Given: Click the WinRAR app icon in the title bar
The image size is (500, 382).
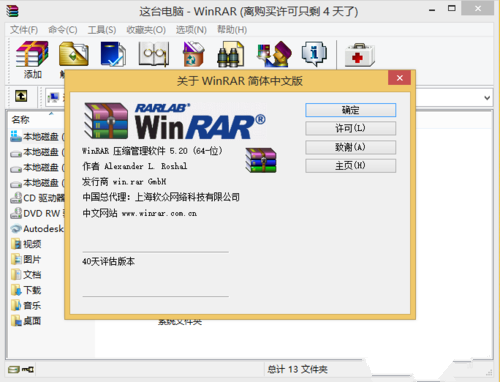Looking at the screenshot, I should tap(12, 11).
